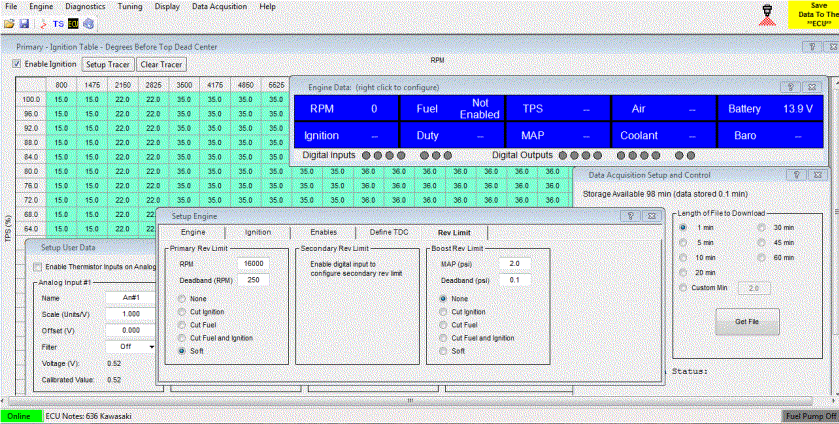This screenshot has width=839, height=424.
Task: Click the Setup Tracer button
Action: [x=108, y=64]
